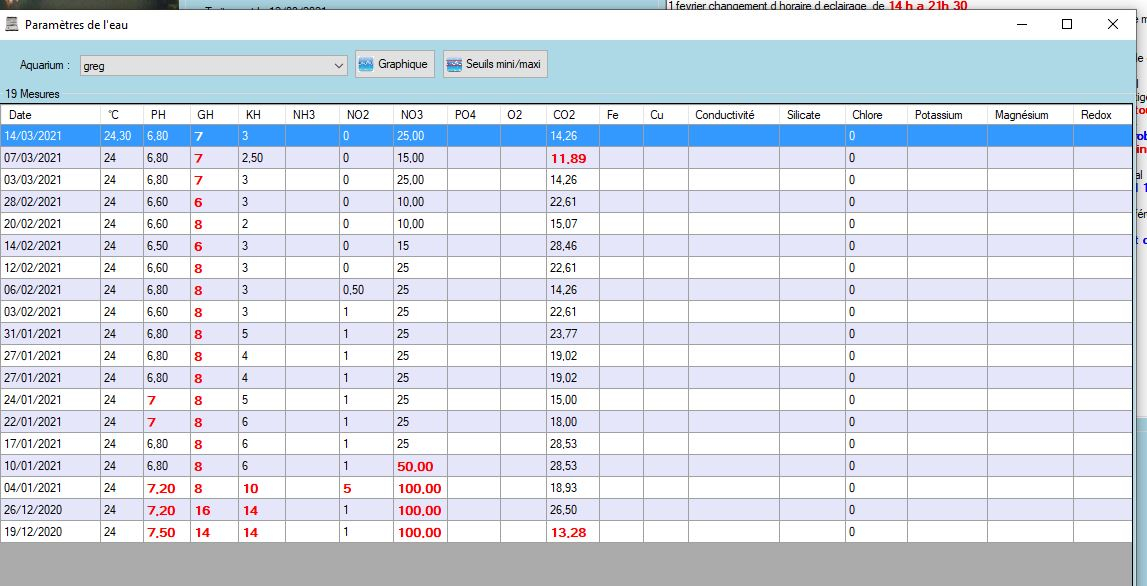Open the Seuils mini/maxi thresholds
The image size is (1147, 586).
[495, 64]
